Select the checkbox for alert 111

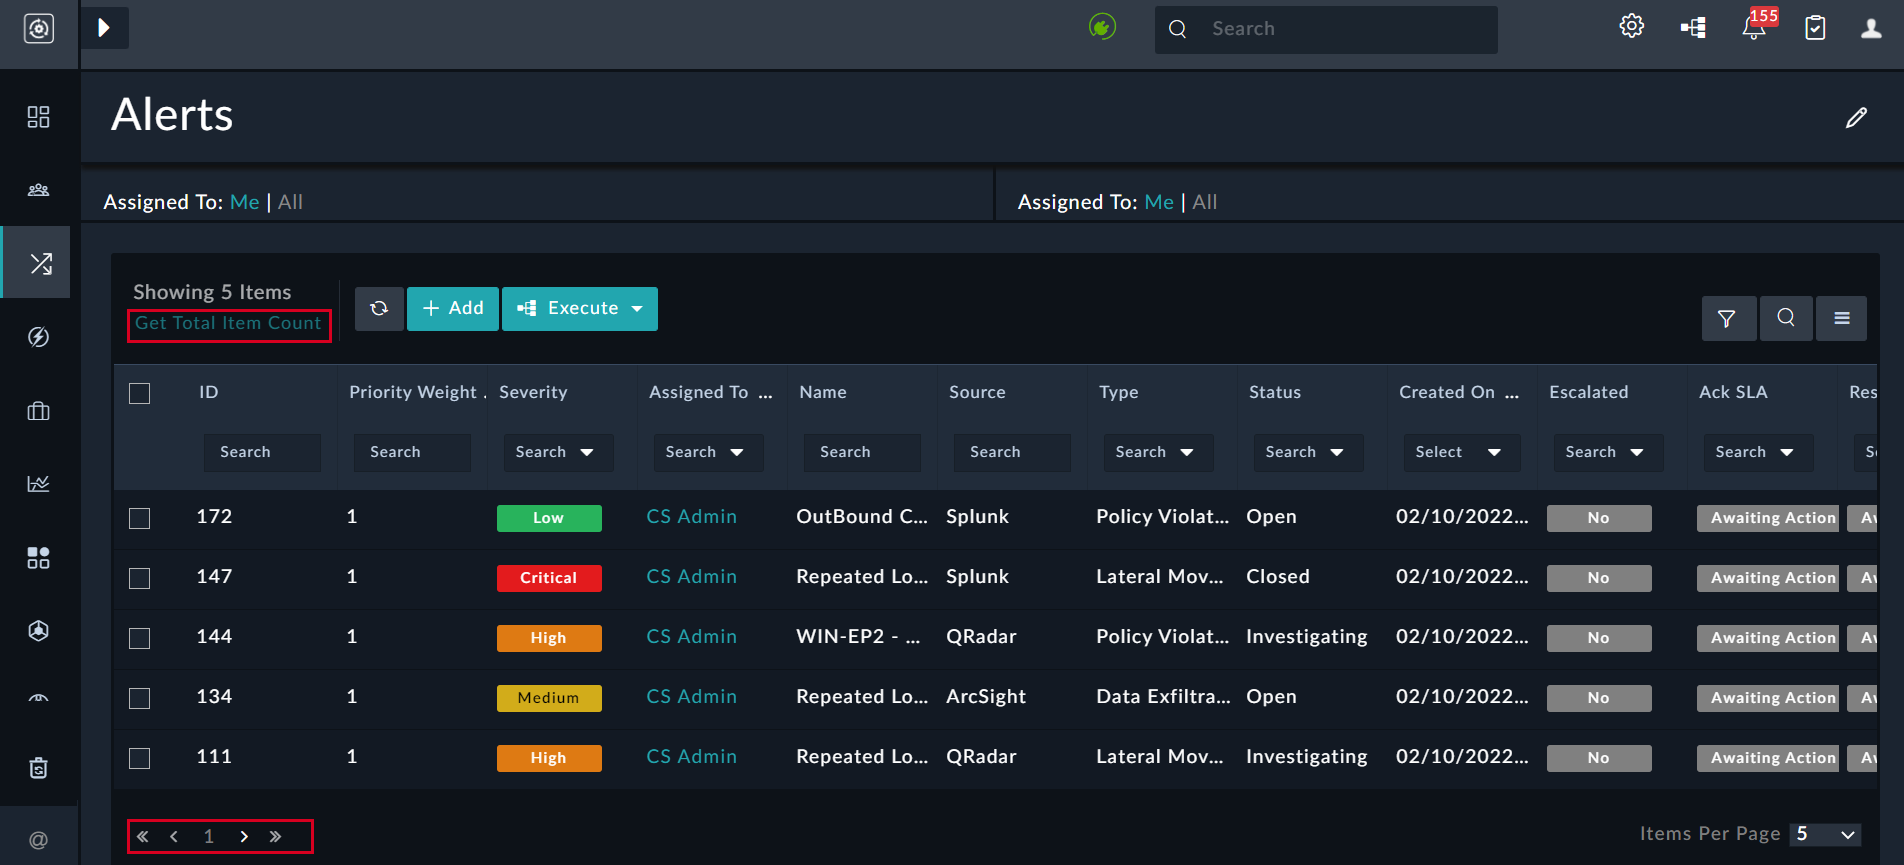click(140, 758)
